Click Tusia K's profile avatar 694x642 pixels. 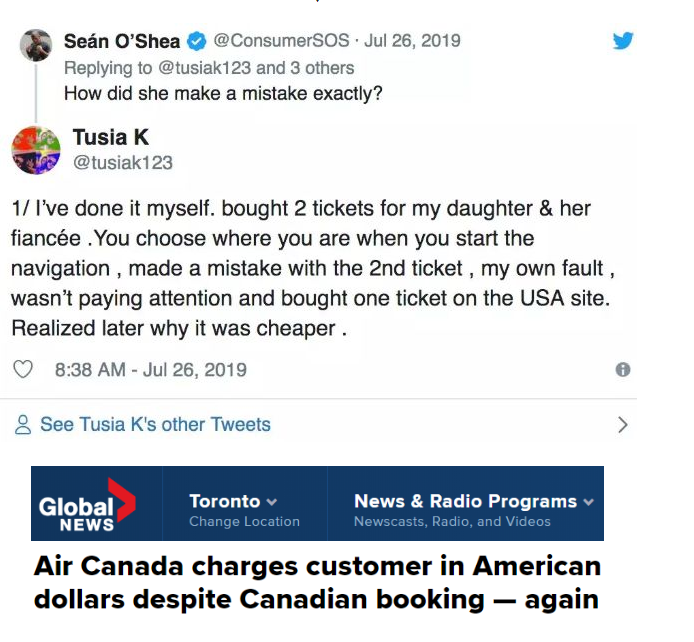point(36,150)
